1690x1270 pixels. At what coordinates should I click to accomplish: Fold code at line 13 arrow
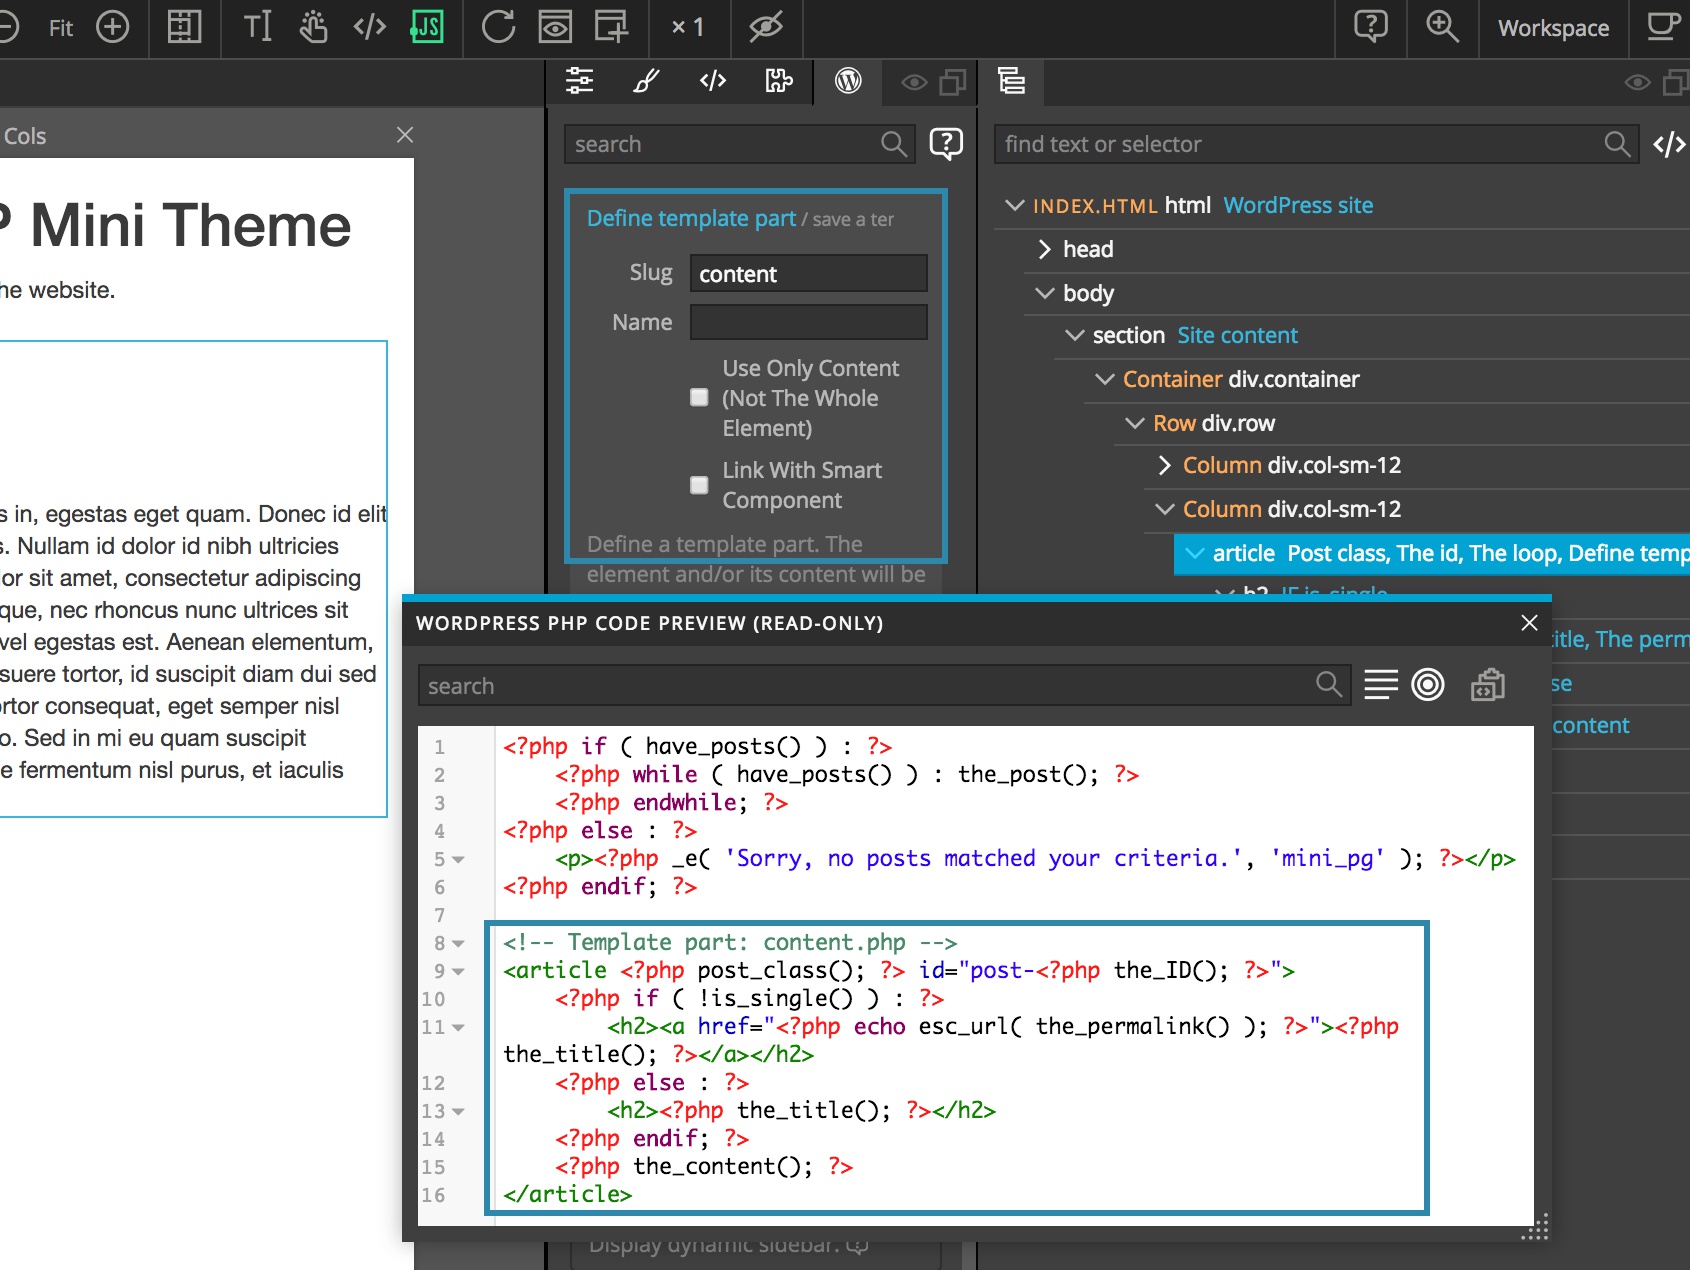458,1111
